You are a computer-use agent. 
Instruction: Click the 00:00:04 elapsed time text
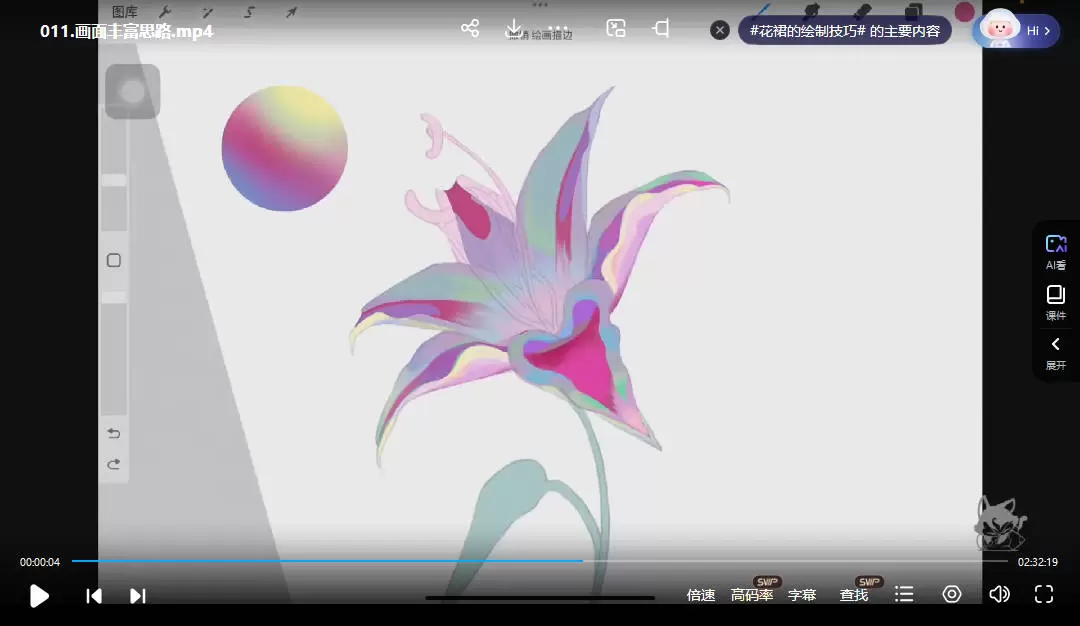point(40,562)
